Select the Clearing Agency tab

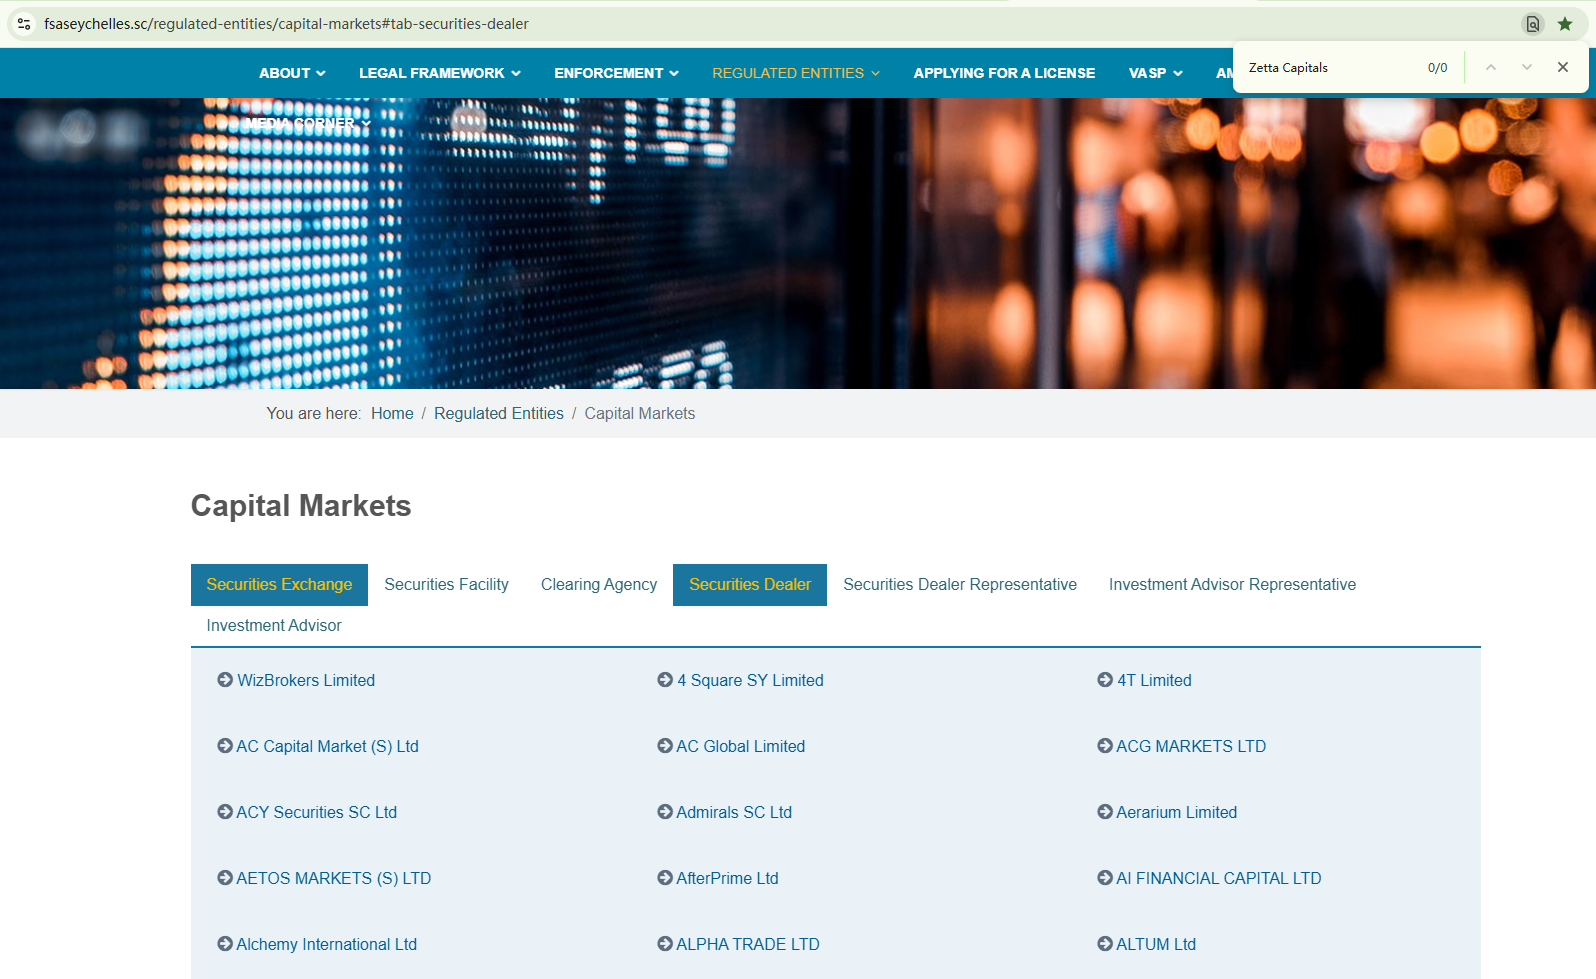click(598, 585)
